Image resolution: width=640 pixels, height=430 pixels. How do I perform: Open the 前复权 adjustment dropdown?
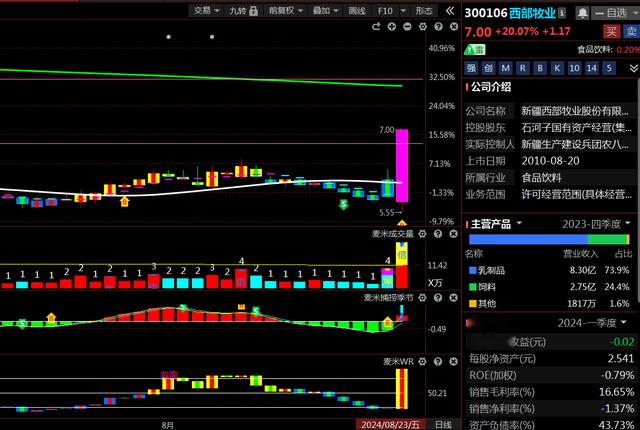[x=285, y=11]
